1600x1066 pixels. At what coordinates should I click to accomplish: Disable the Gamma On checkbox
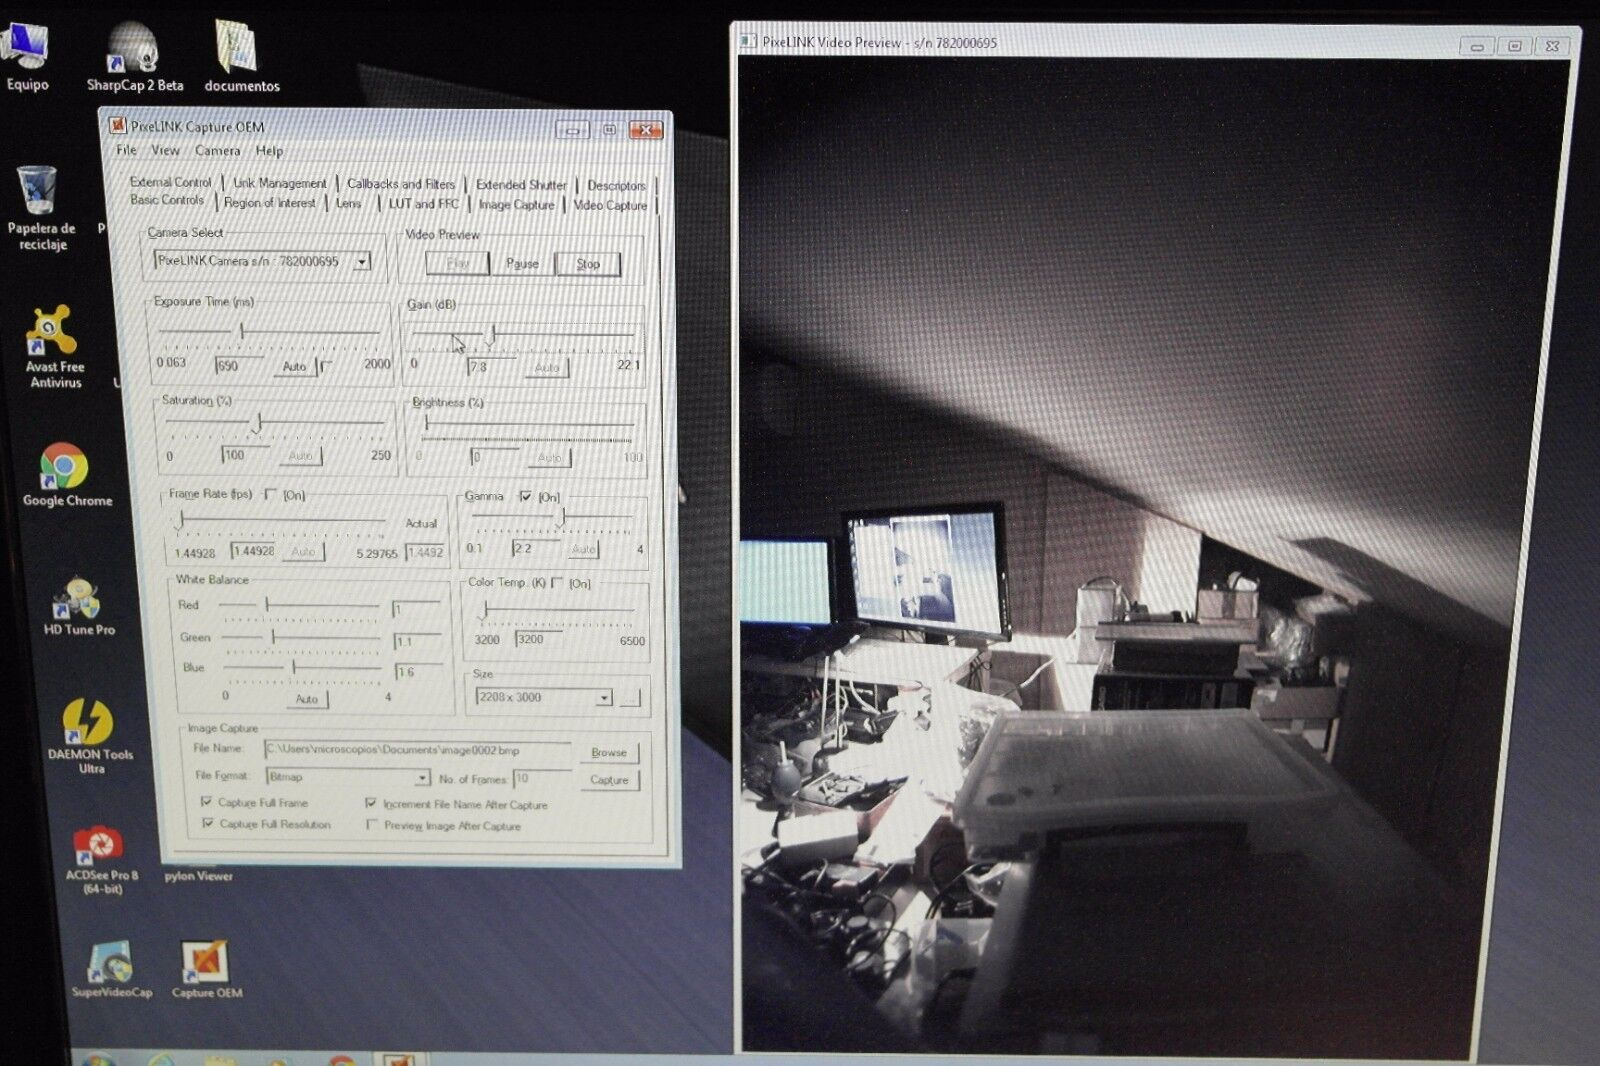click(x=526, y=496)
